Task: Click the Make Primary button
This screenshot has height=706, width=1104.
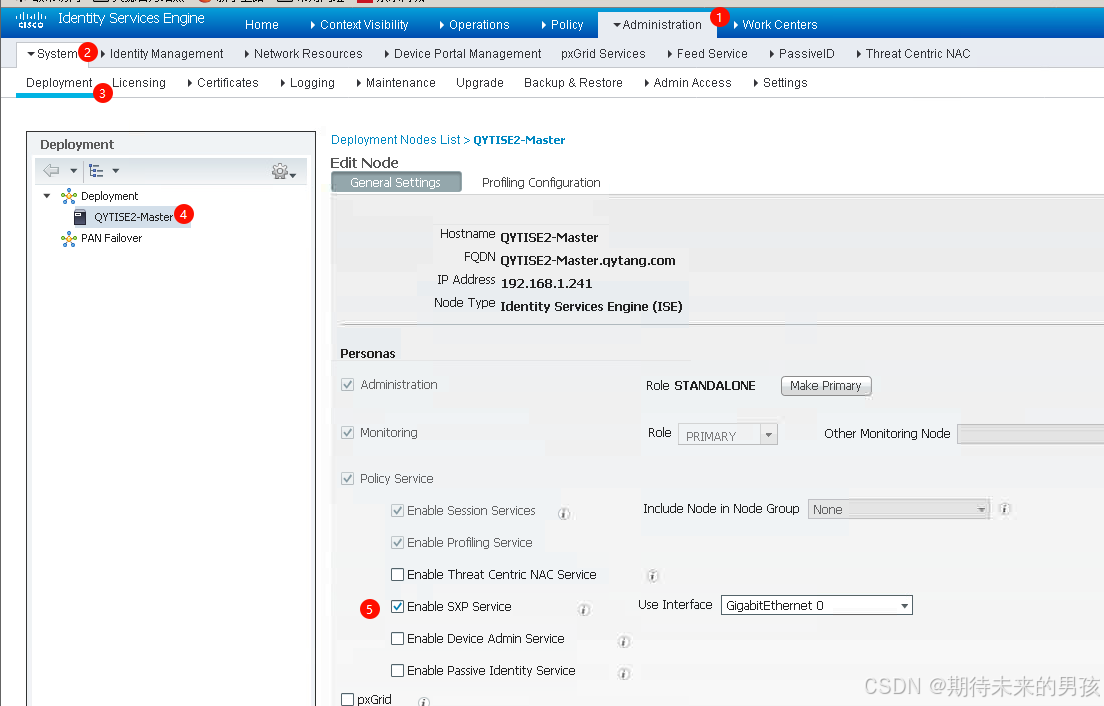Action: pos(826,386)
